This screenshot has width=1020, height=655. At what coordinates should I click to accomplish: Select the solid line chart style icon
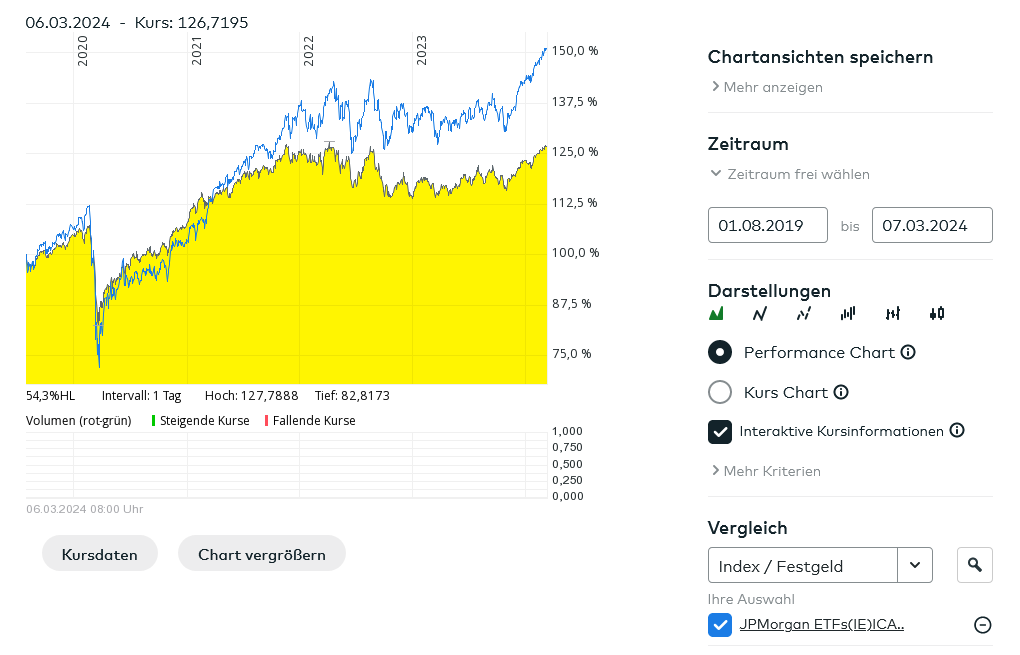click(760, 314)
